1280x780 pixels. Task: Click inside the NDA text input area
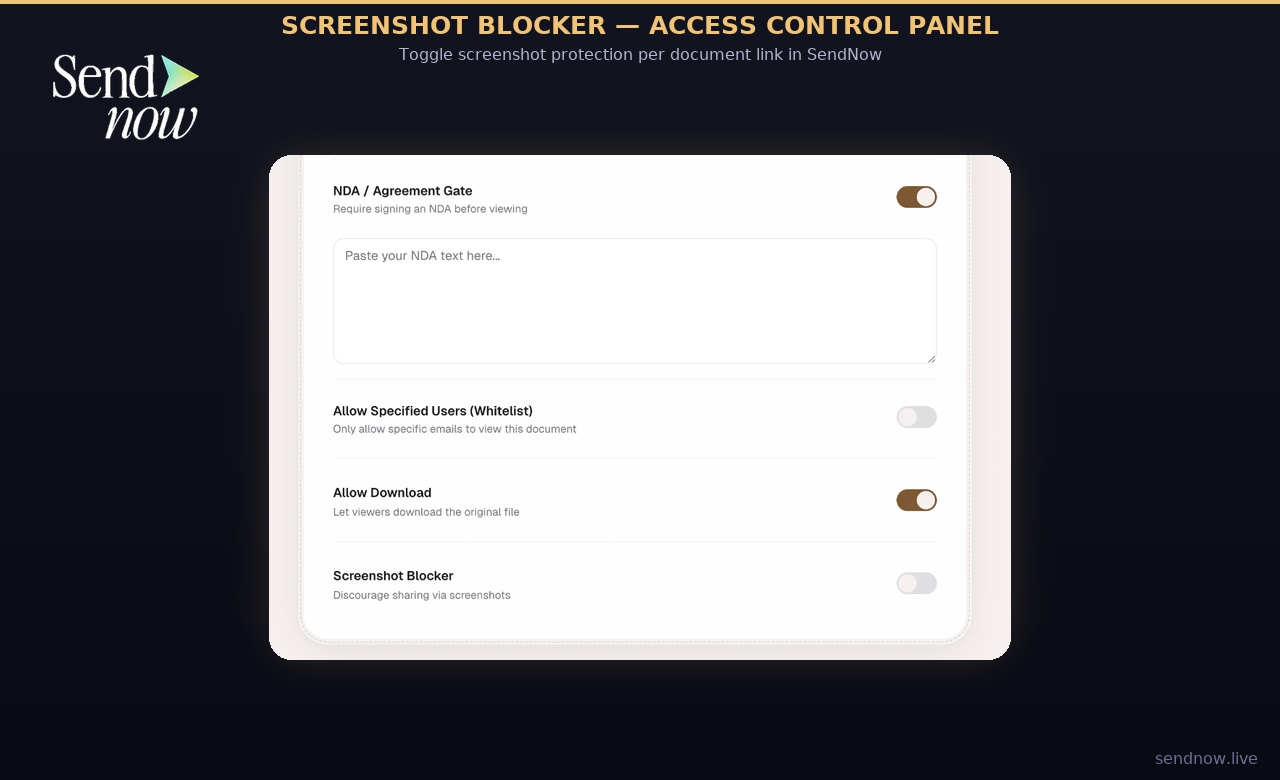tap(634, 300)
